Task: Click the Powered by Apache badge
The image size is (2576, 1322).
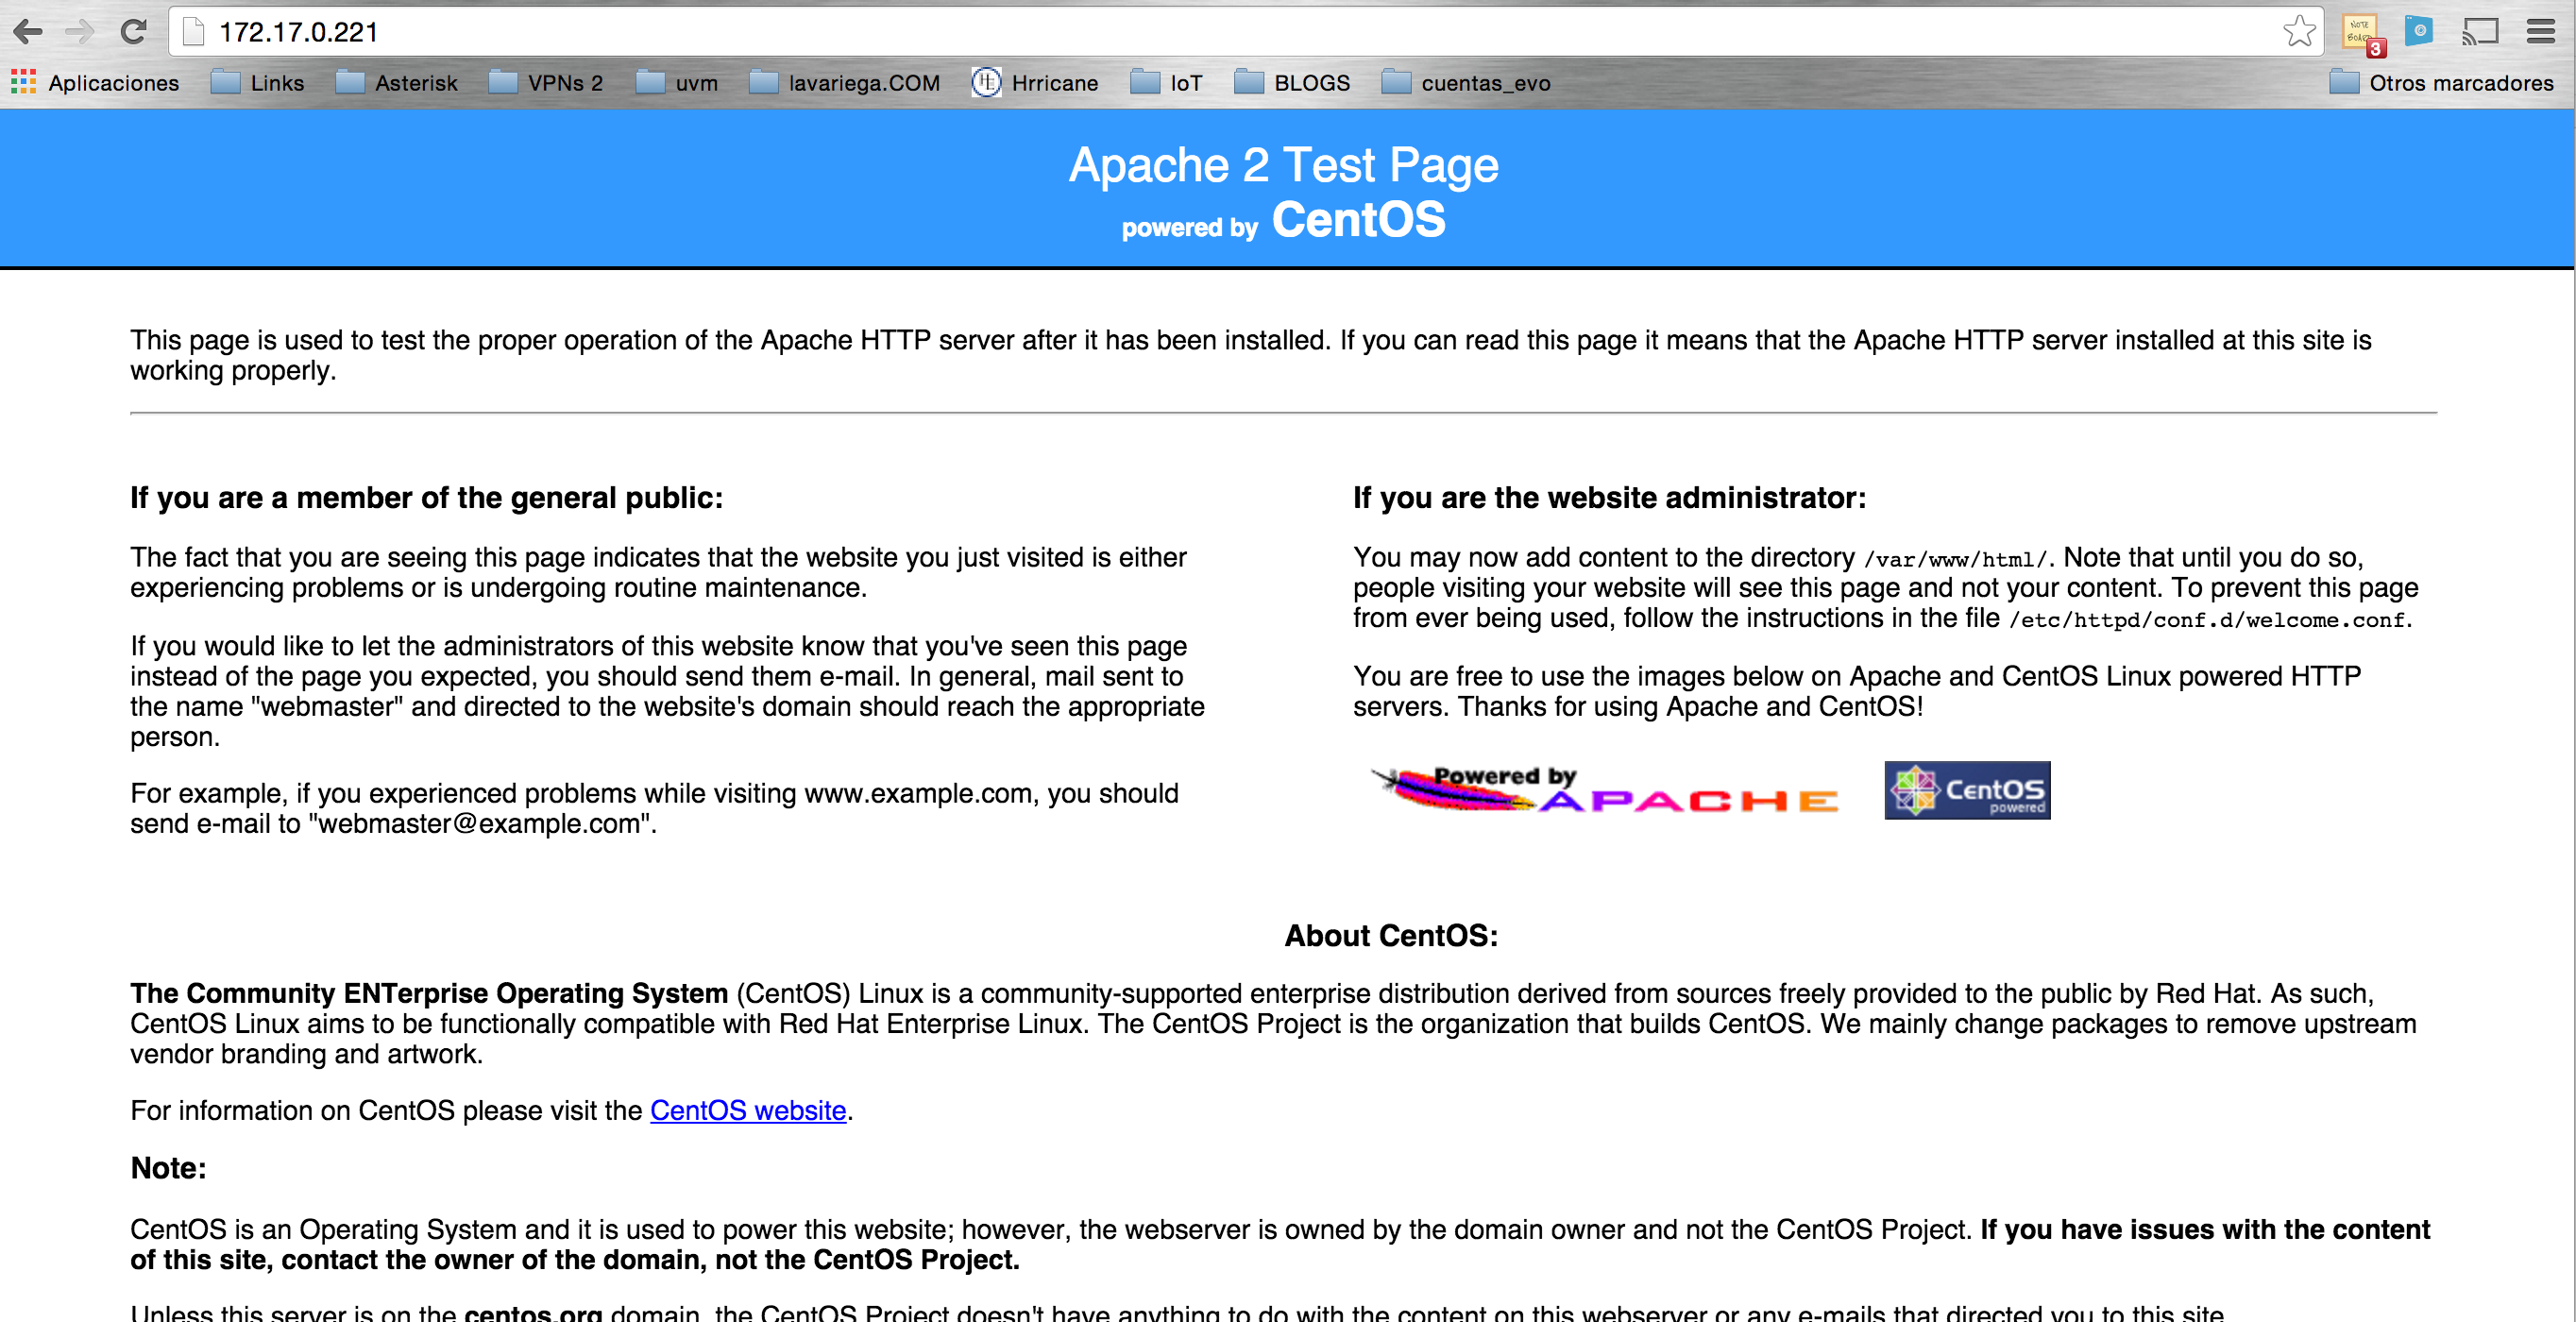Action: click(x=1605, y=790)
